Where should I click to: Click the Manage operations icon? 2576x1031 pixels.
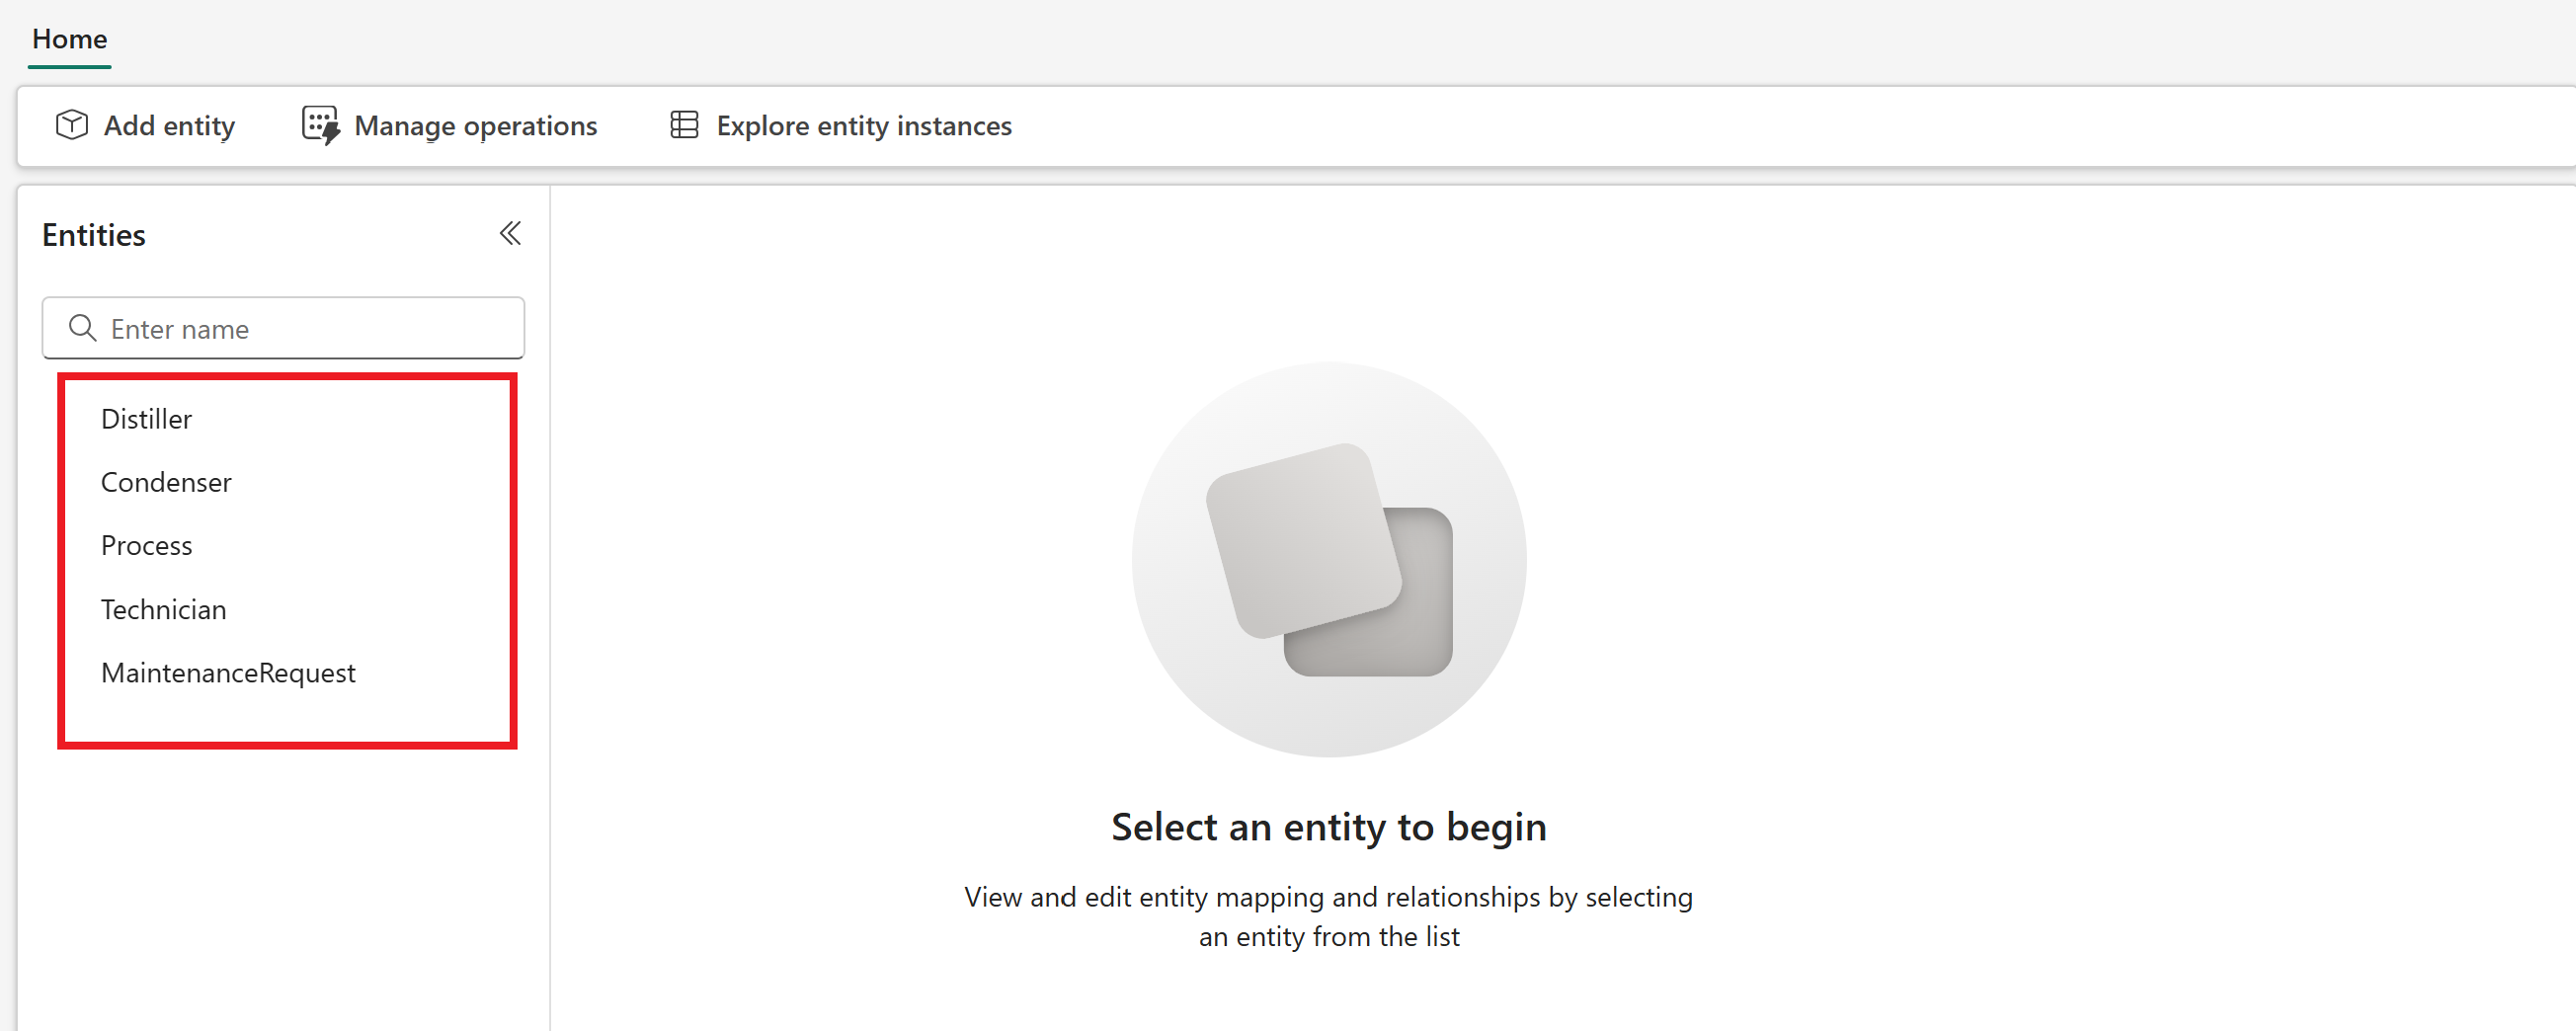pyautogui.click(x=321, y=125)
